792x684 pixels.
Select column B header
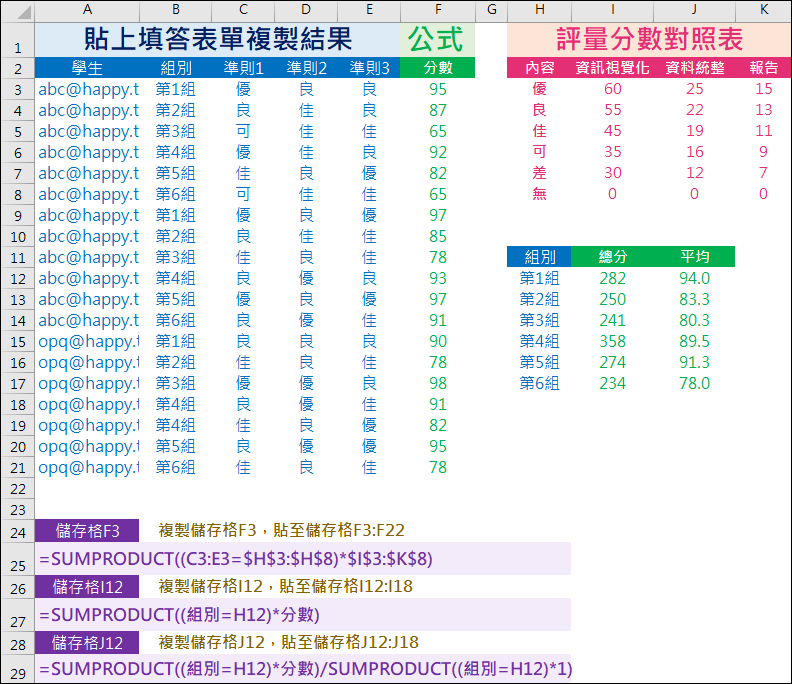pyautogui.click(x=176, y=10)
